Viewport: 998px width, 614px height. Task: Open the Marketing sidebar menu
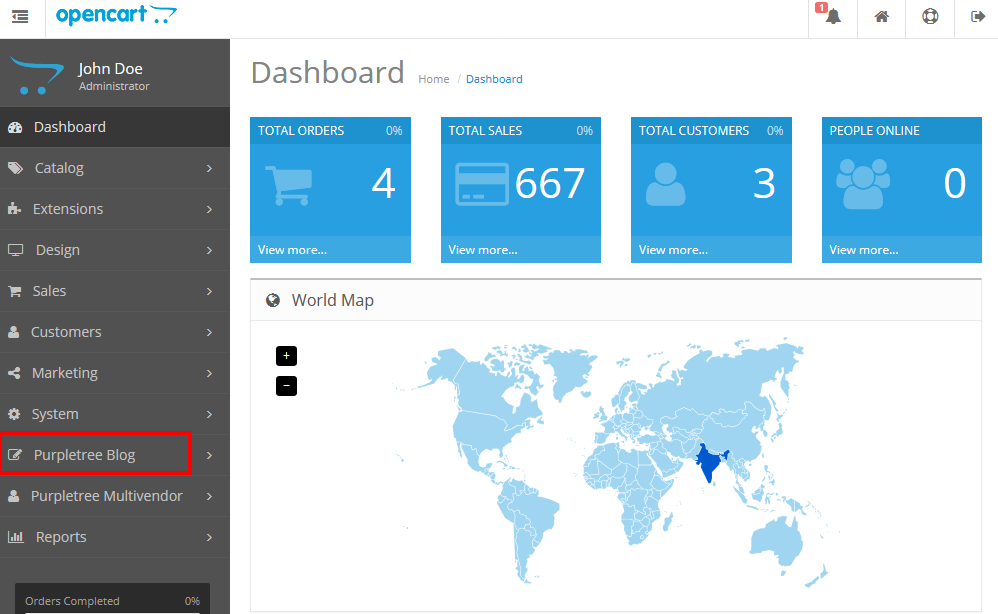pos(115,373)
